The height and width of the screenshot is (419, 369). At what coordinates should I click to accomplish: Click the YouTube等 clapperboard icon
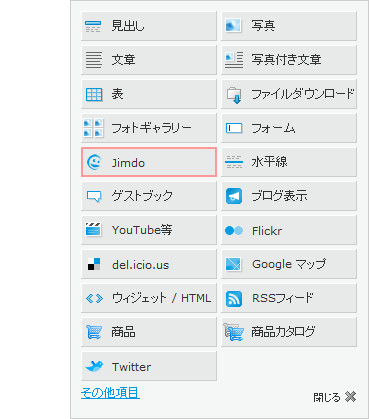(x=93, y=229)
